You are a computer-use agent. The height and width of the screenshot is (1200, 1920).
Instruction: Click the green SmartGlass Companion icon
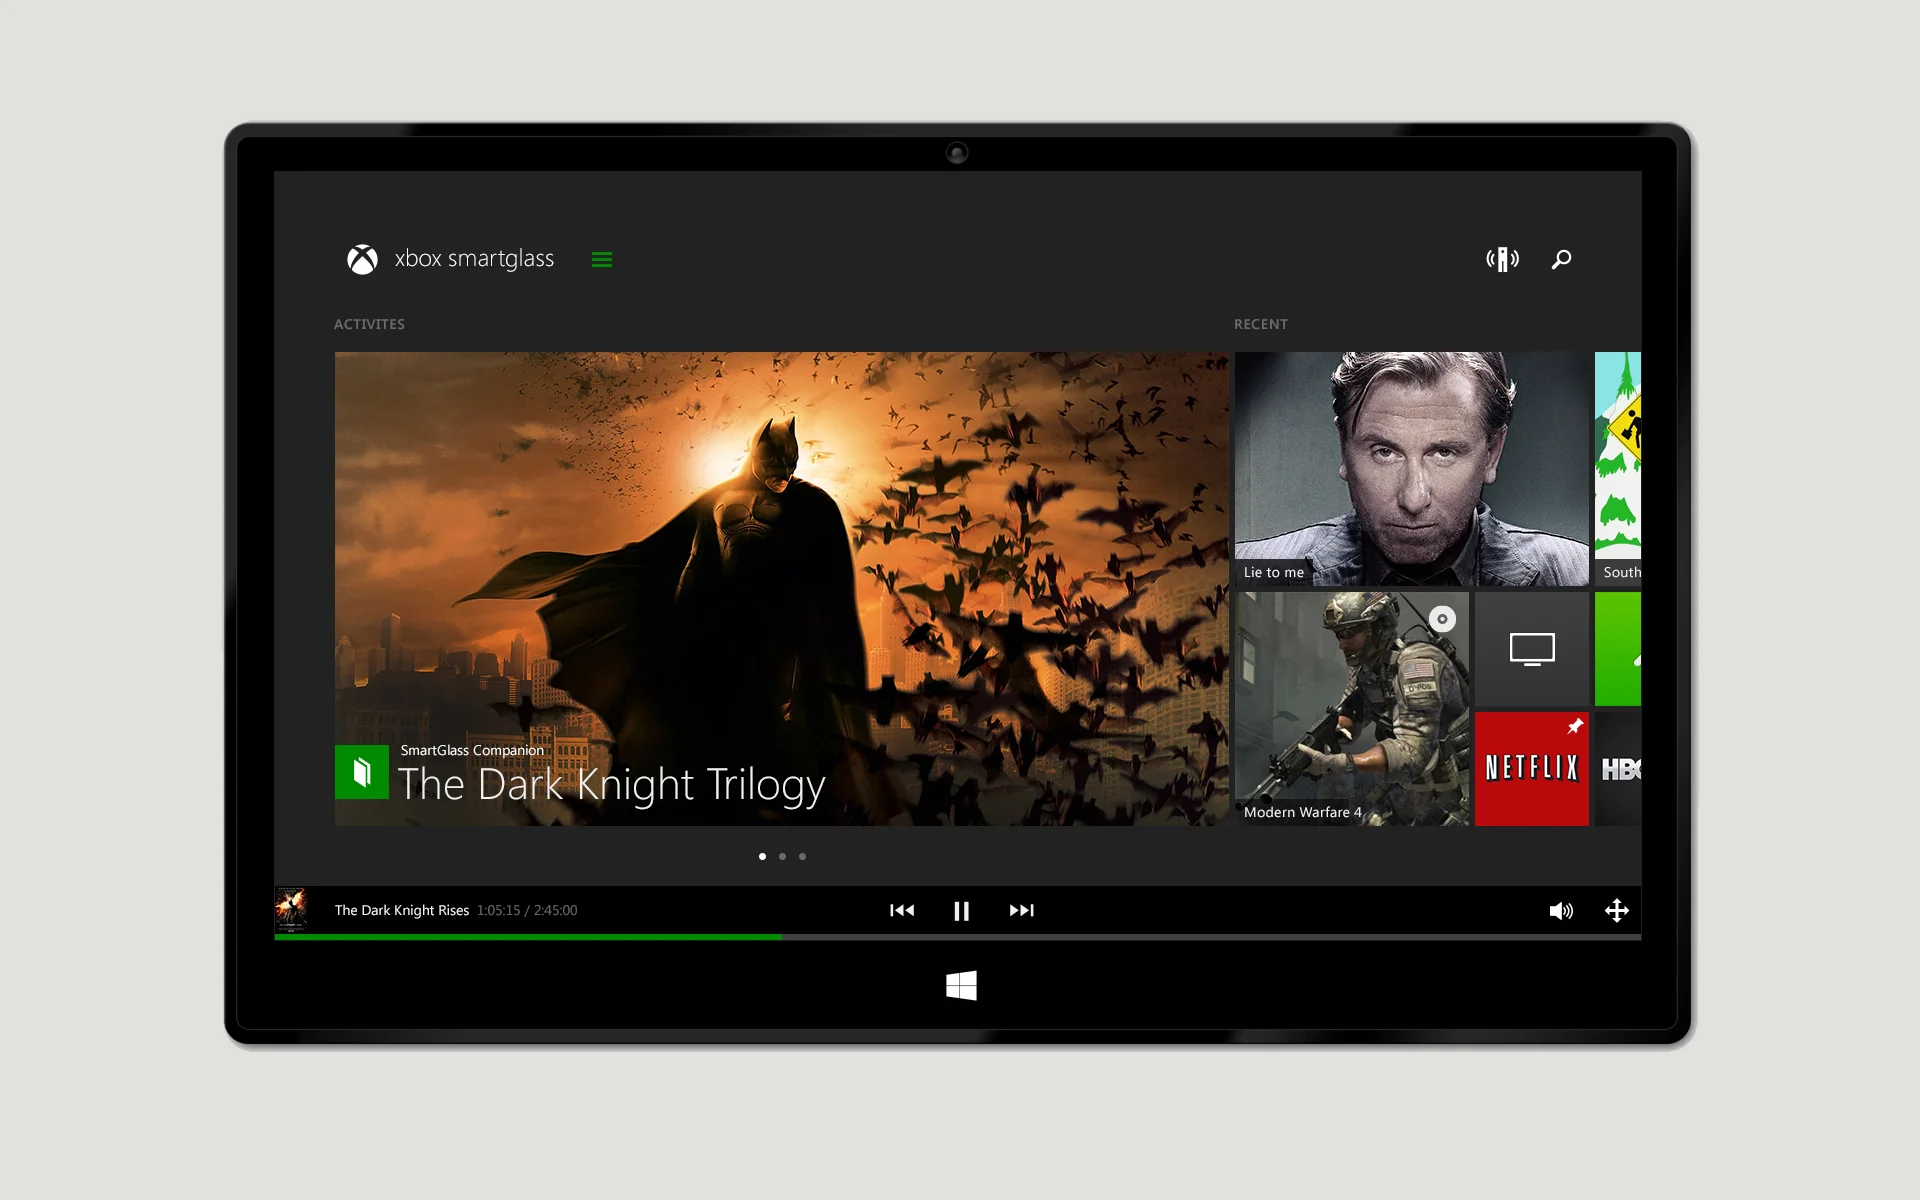(362, 772)
